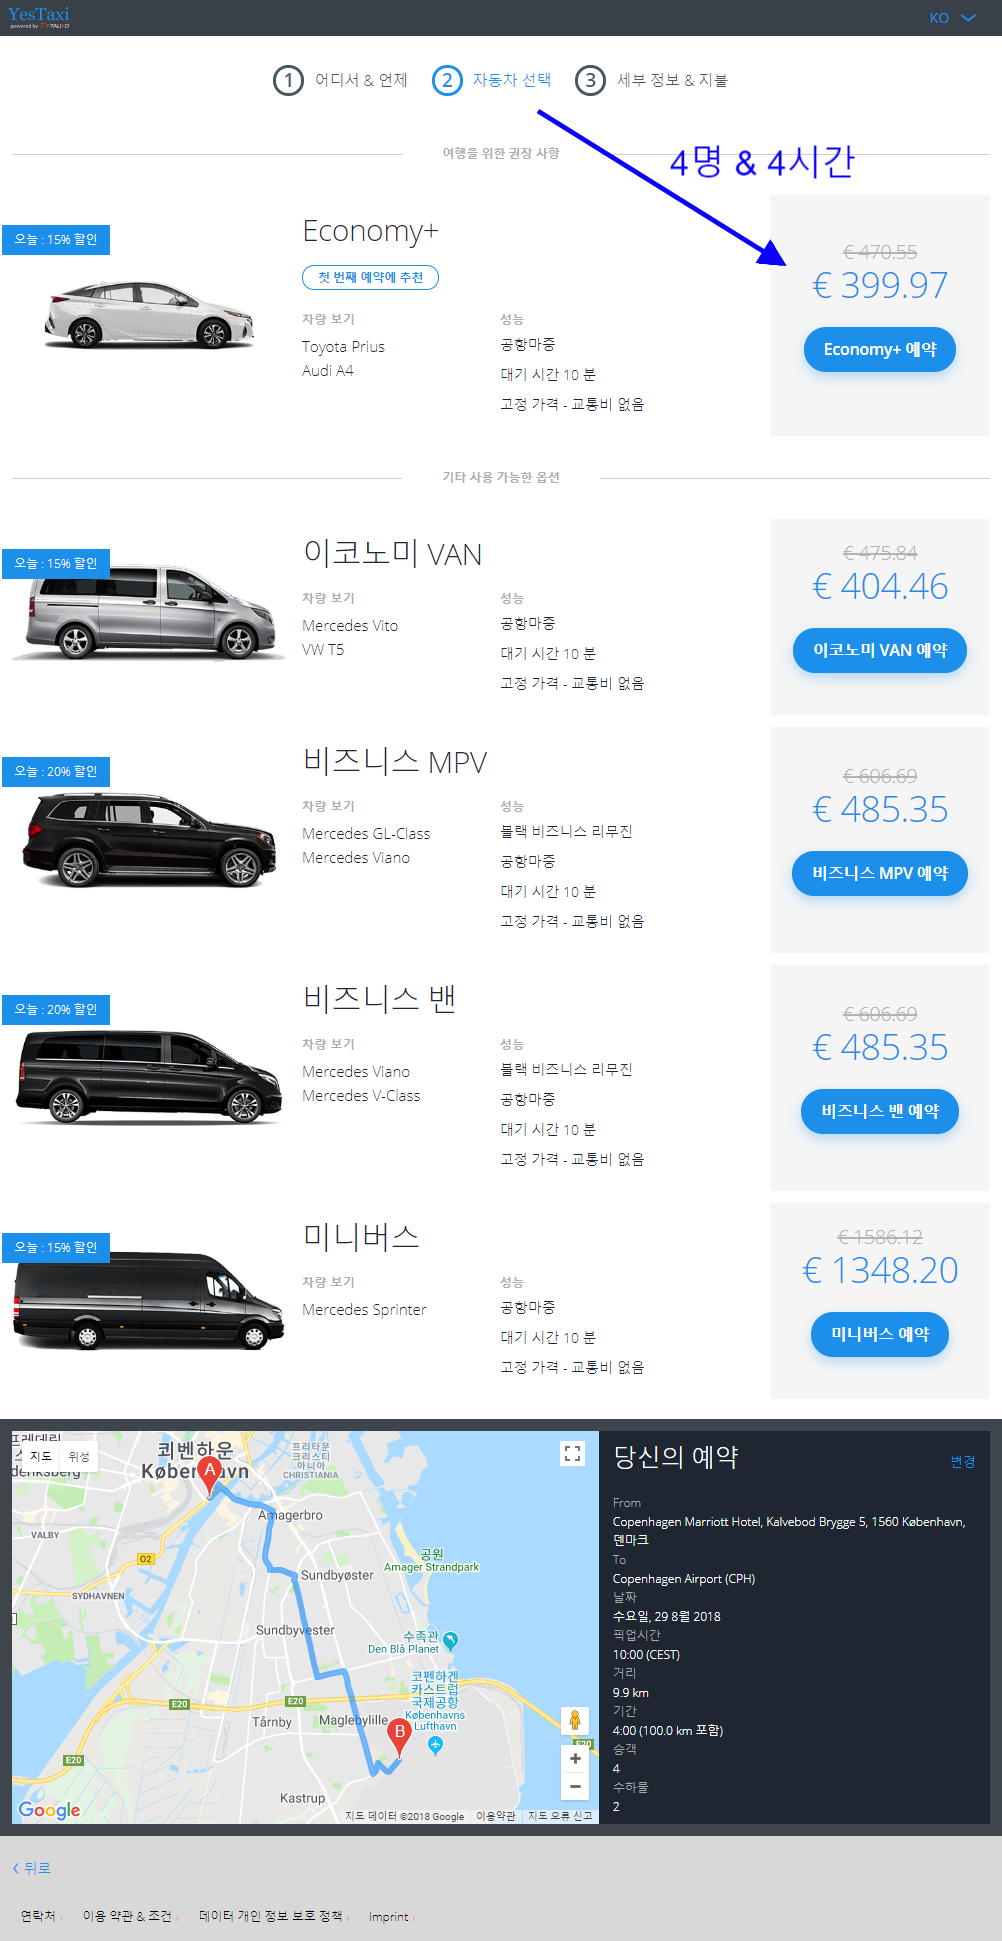
Task: Open step 3 세부 정보 & 지불
Action: click(x=651, y=80)
